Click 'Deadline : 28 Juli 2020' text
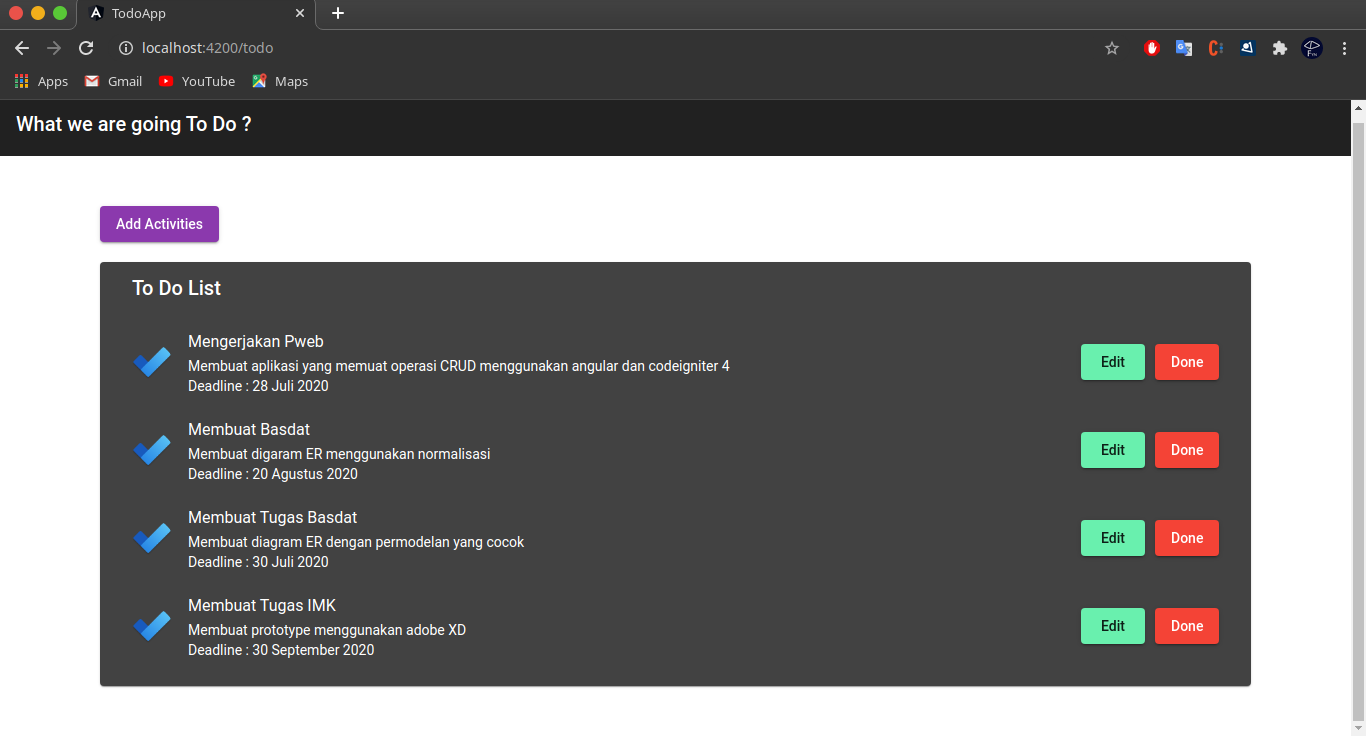Viewport: 1366px width, 736px height. 258,386
